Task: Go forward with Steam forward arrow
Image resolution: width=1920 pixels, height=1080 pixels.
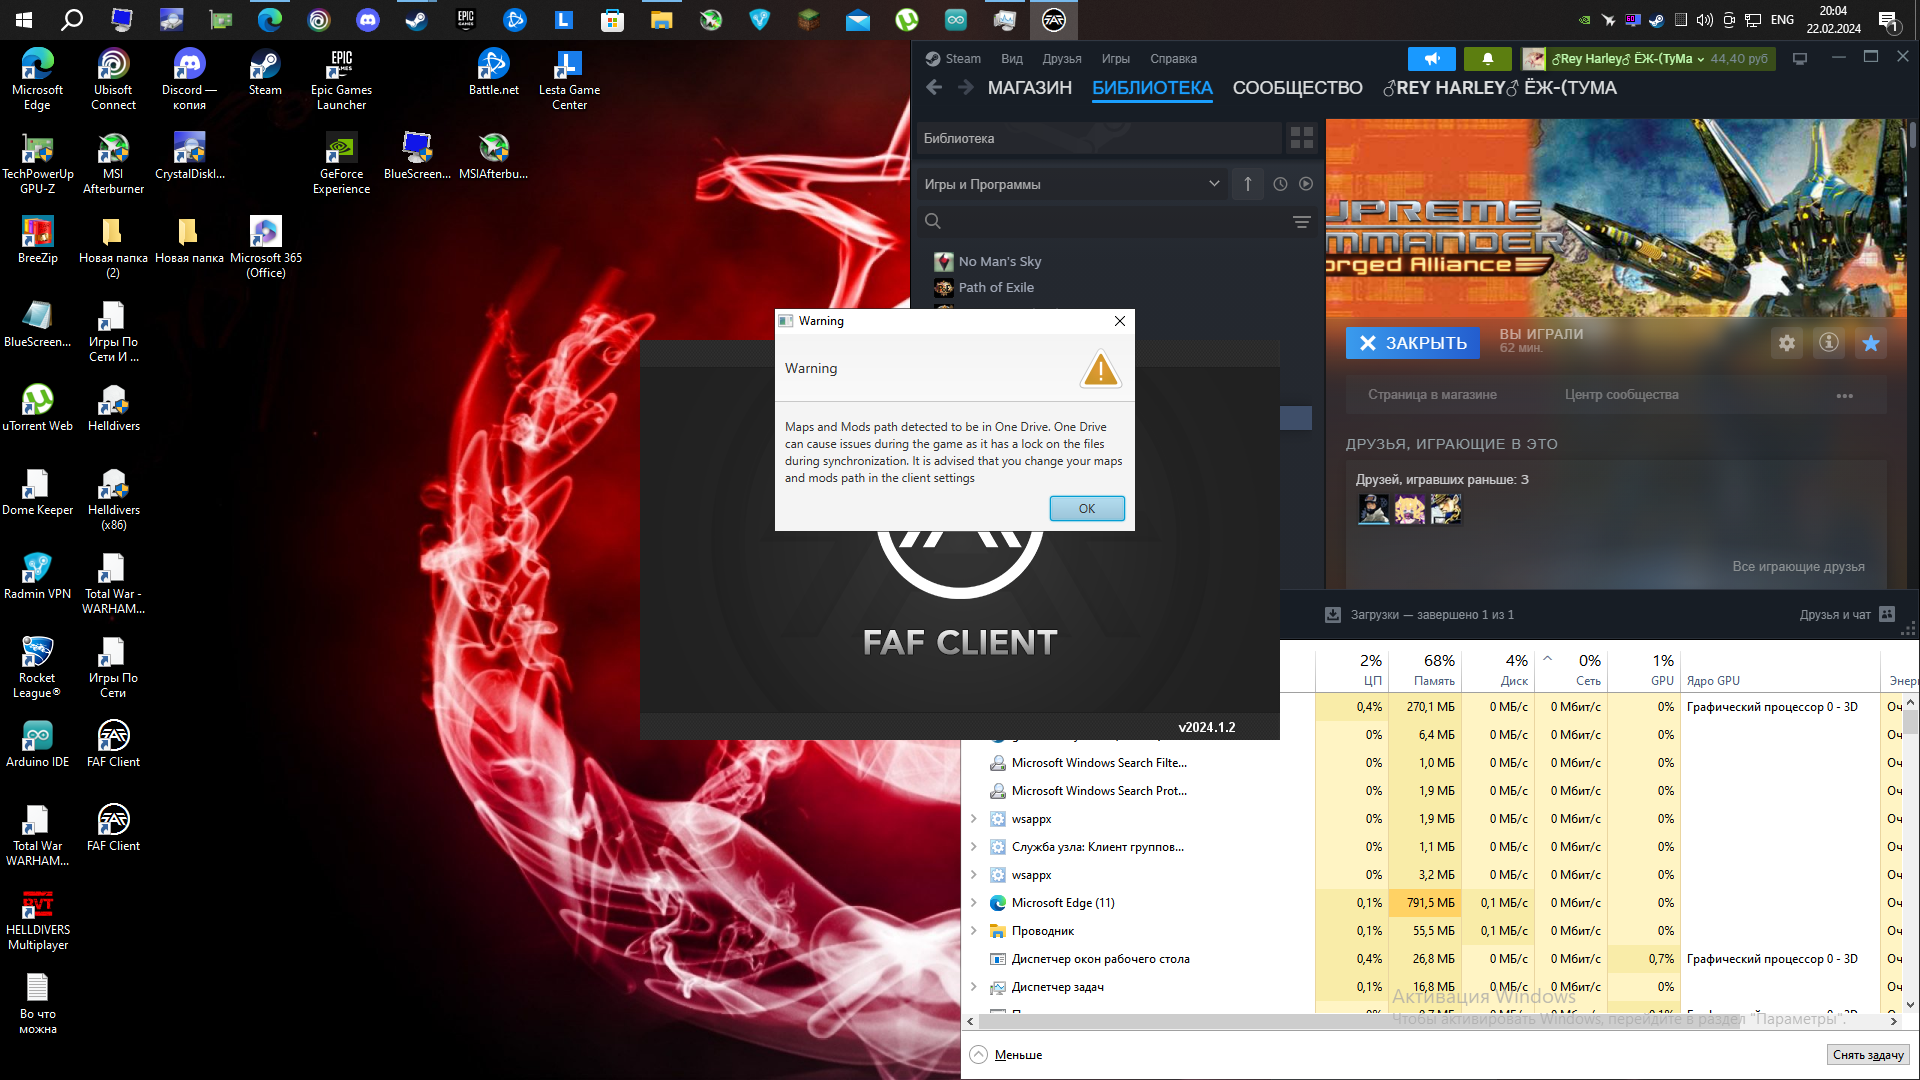Action: coord(965,88)
